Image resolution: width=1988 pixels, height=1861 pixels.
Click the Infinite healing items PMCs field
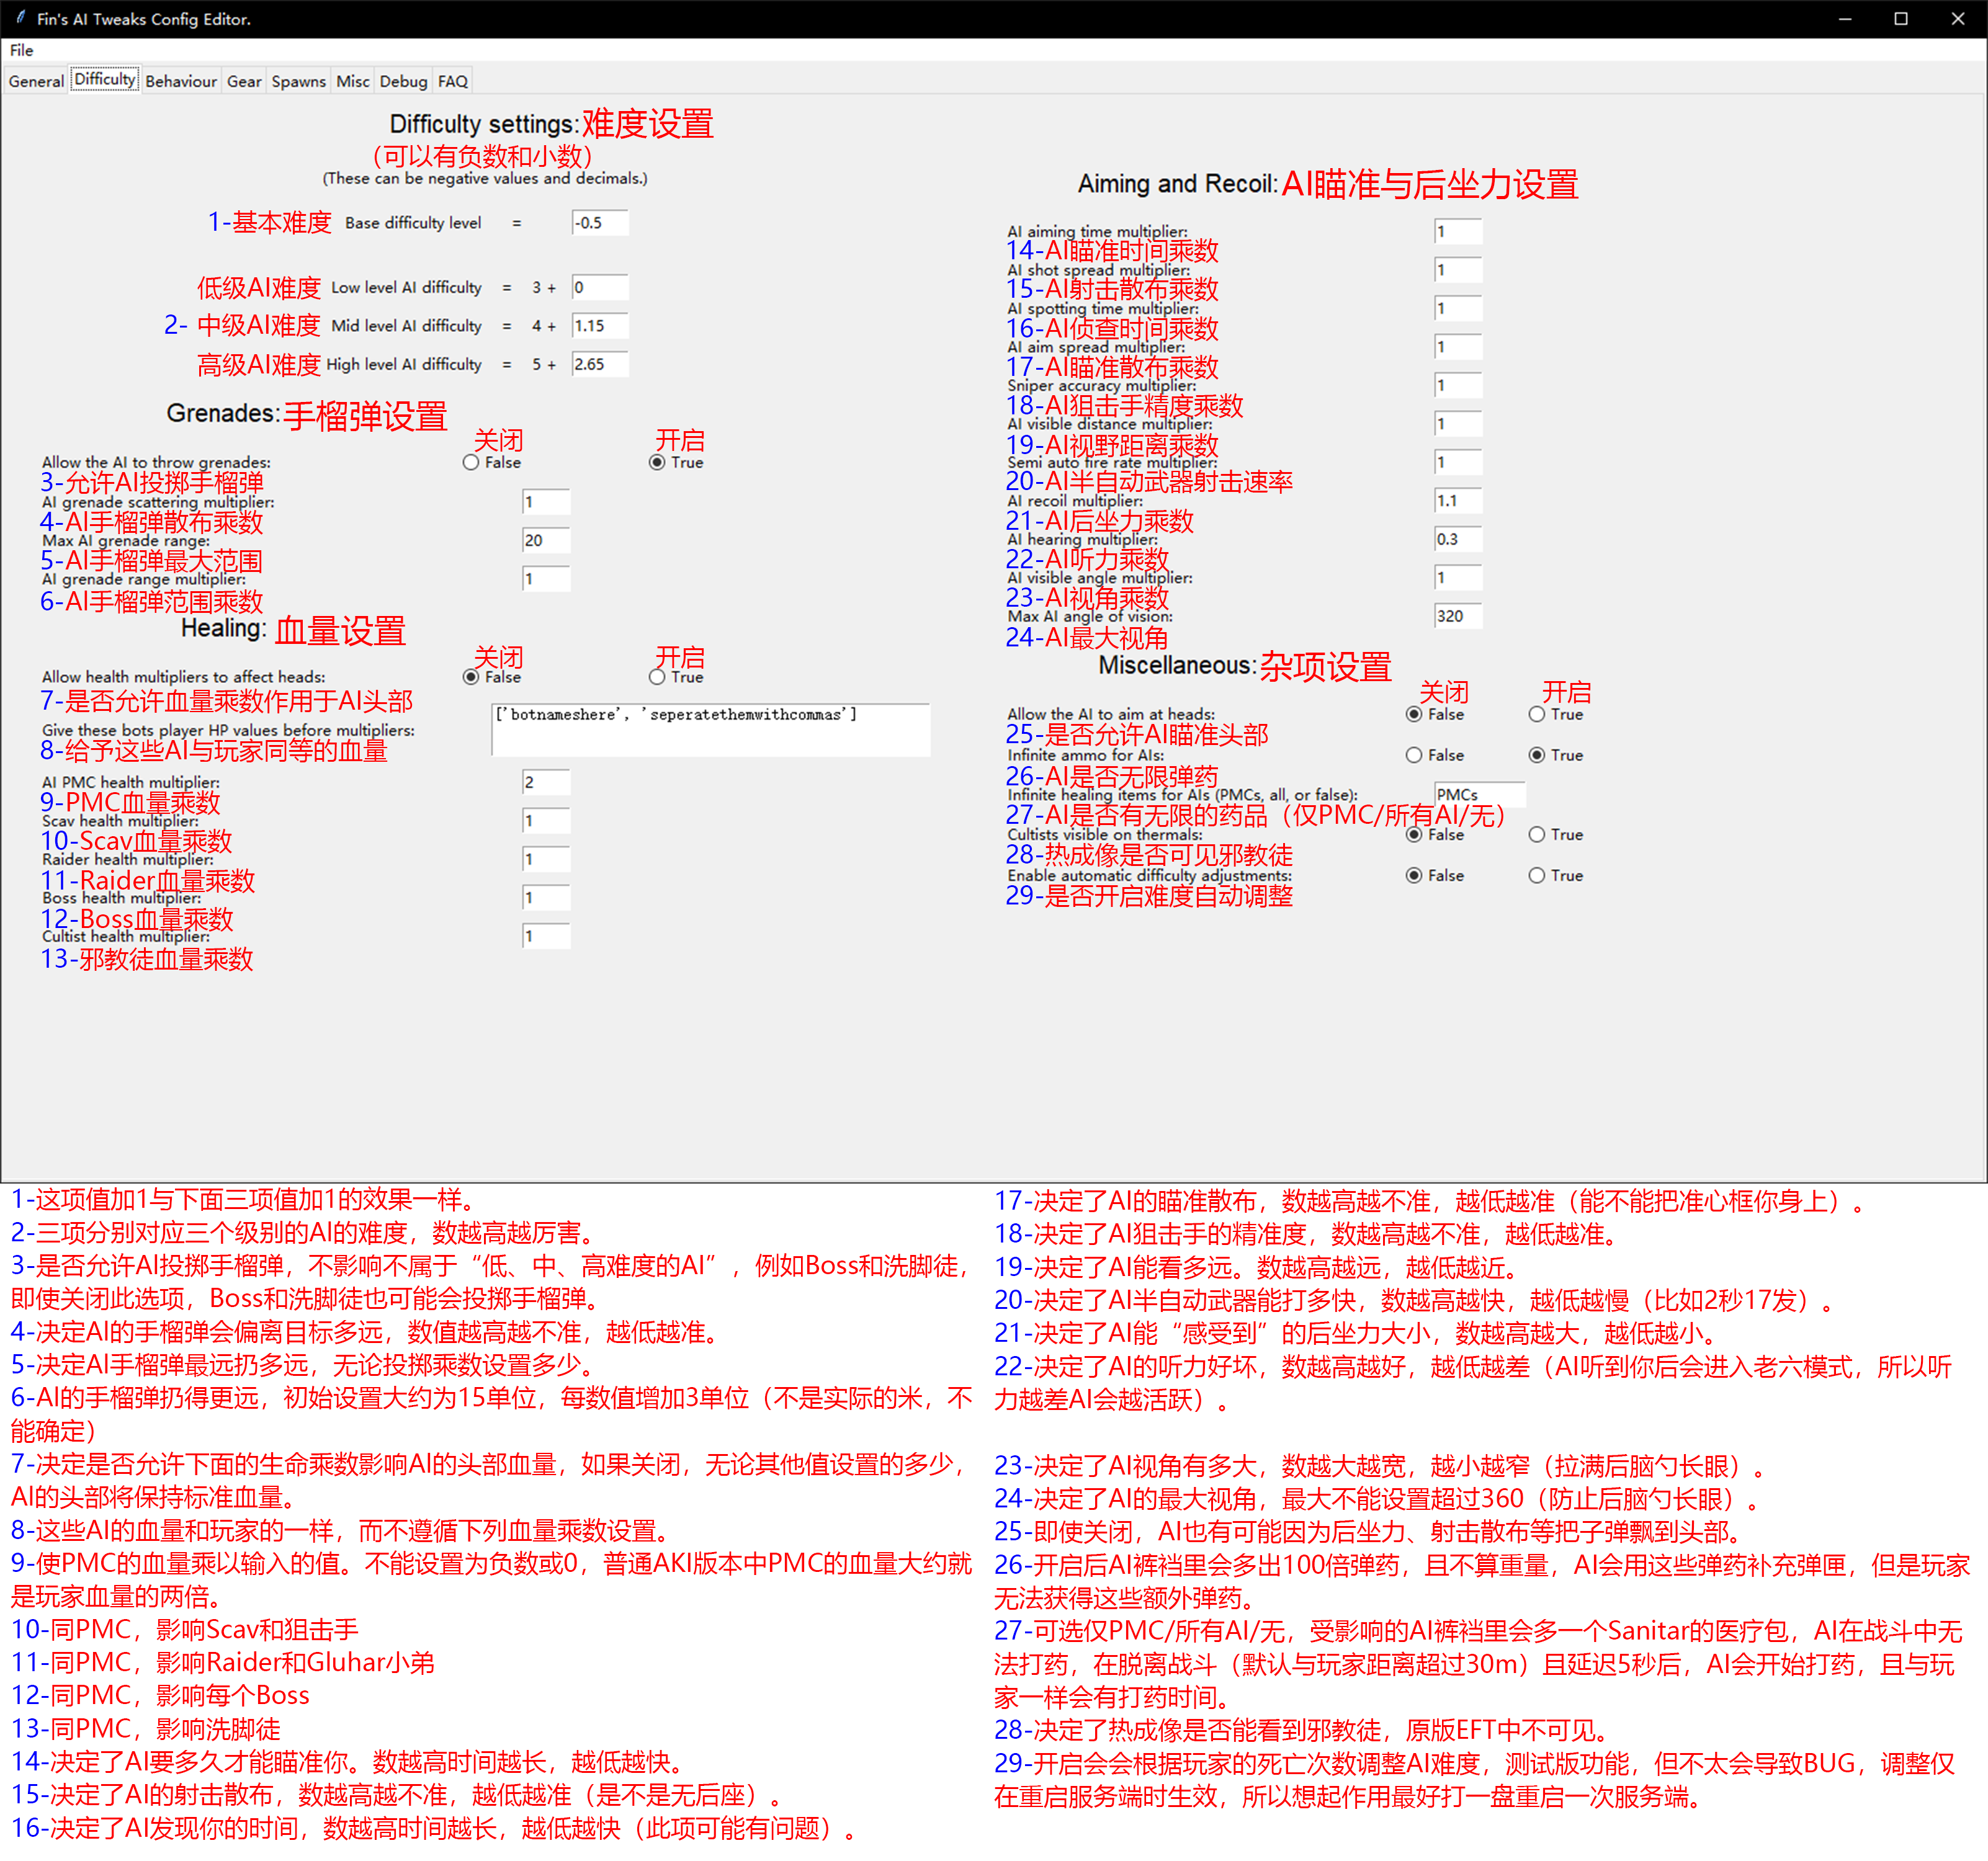1480,794
